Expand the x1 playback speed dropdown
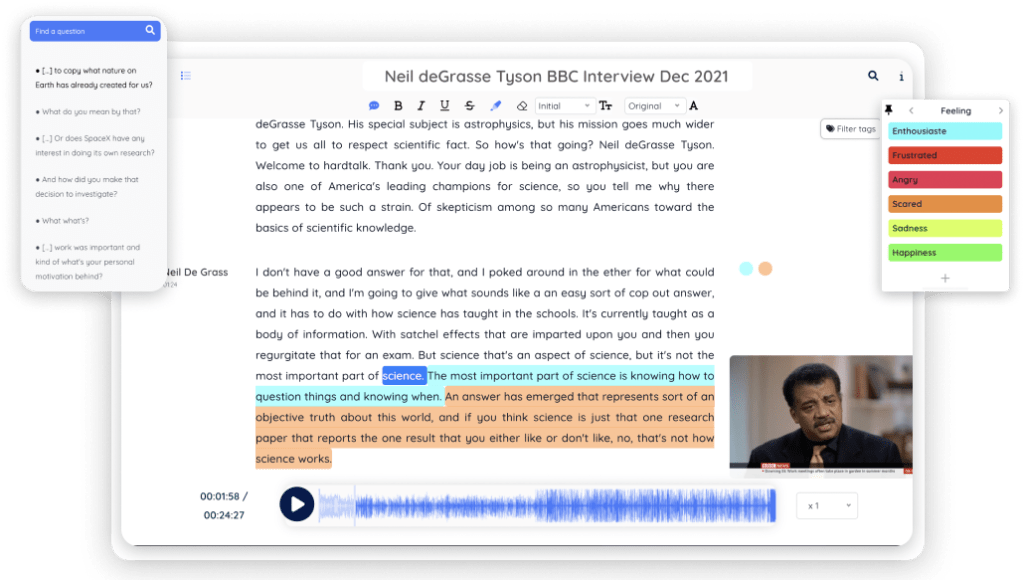1024x580 pixels. (x=827, y=506)
